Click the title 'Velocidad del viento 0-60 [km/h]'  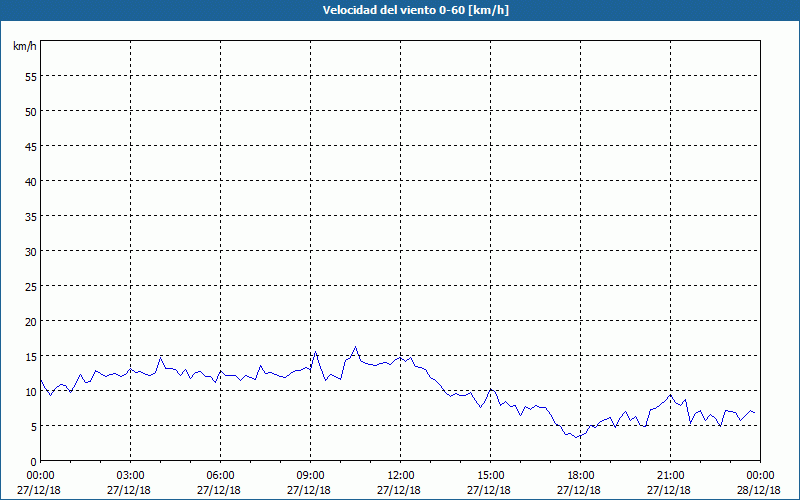pos(415,10)
